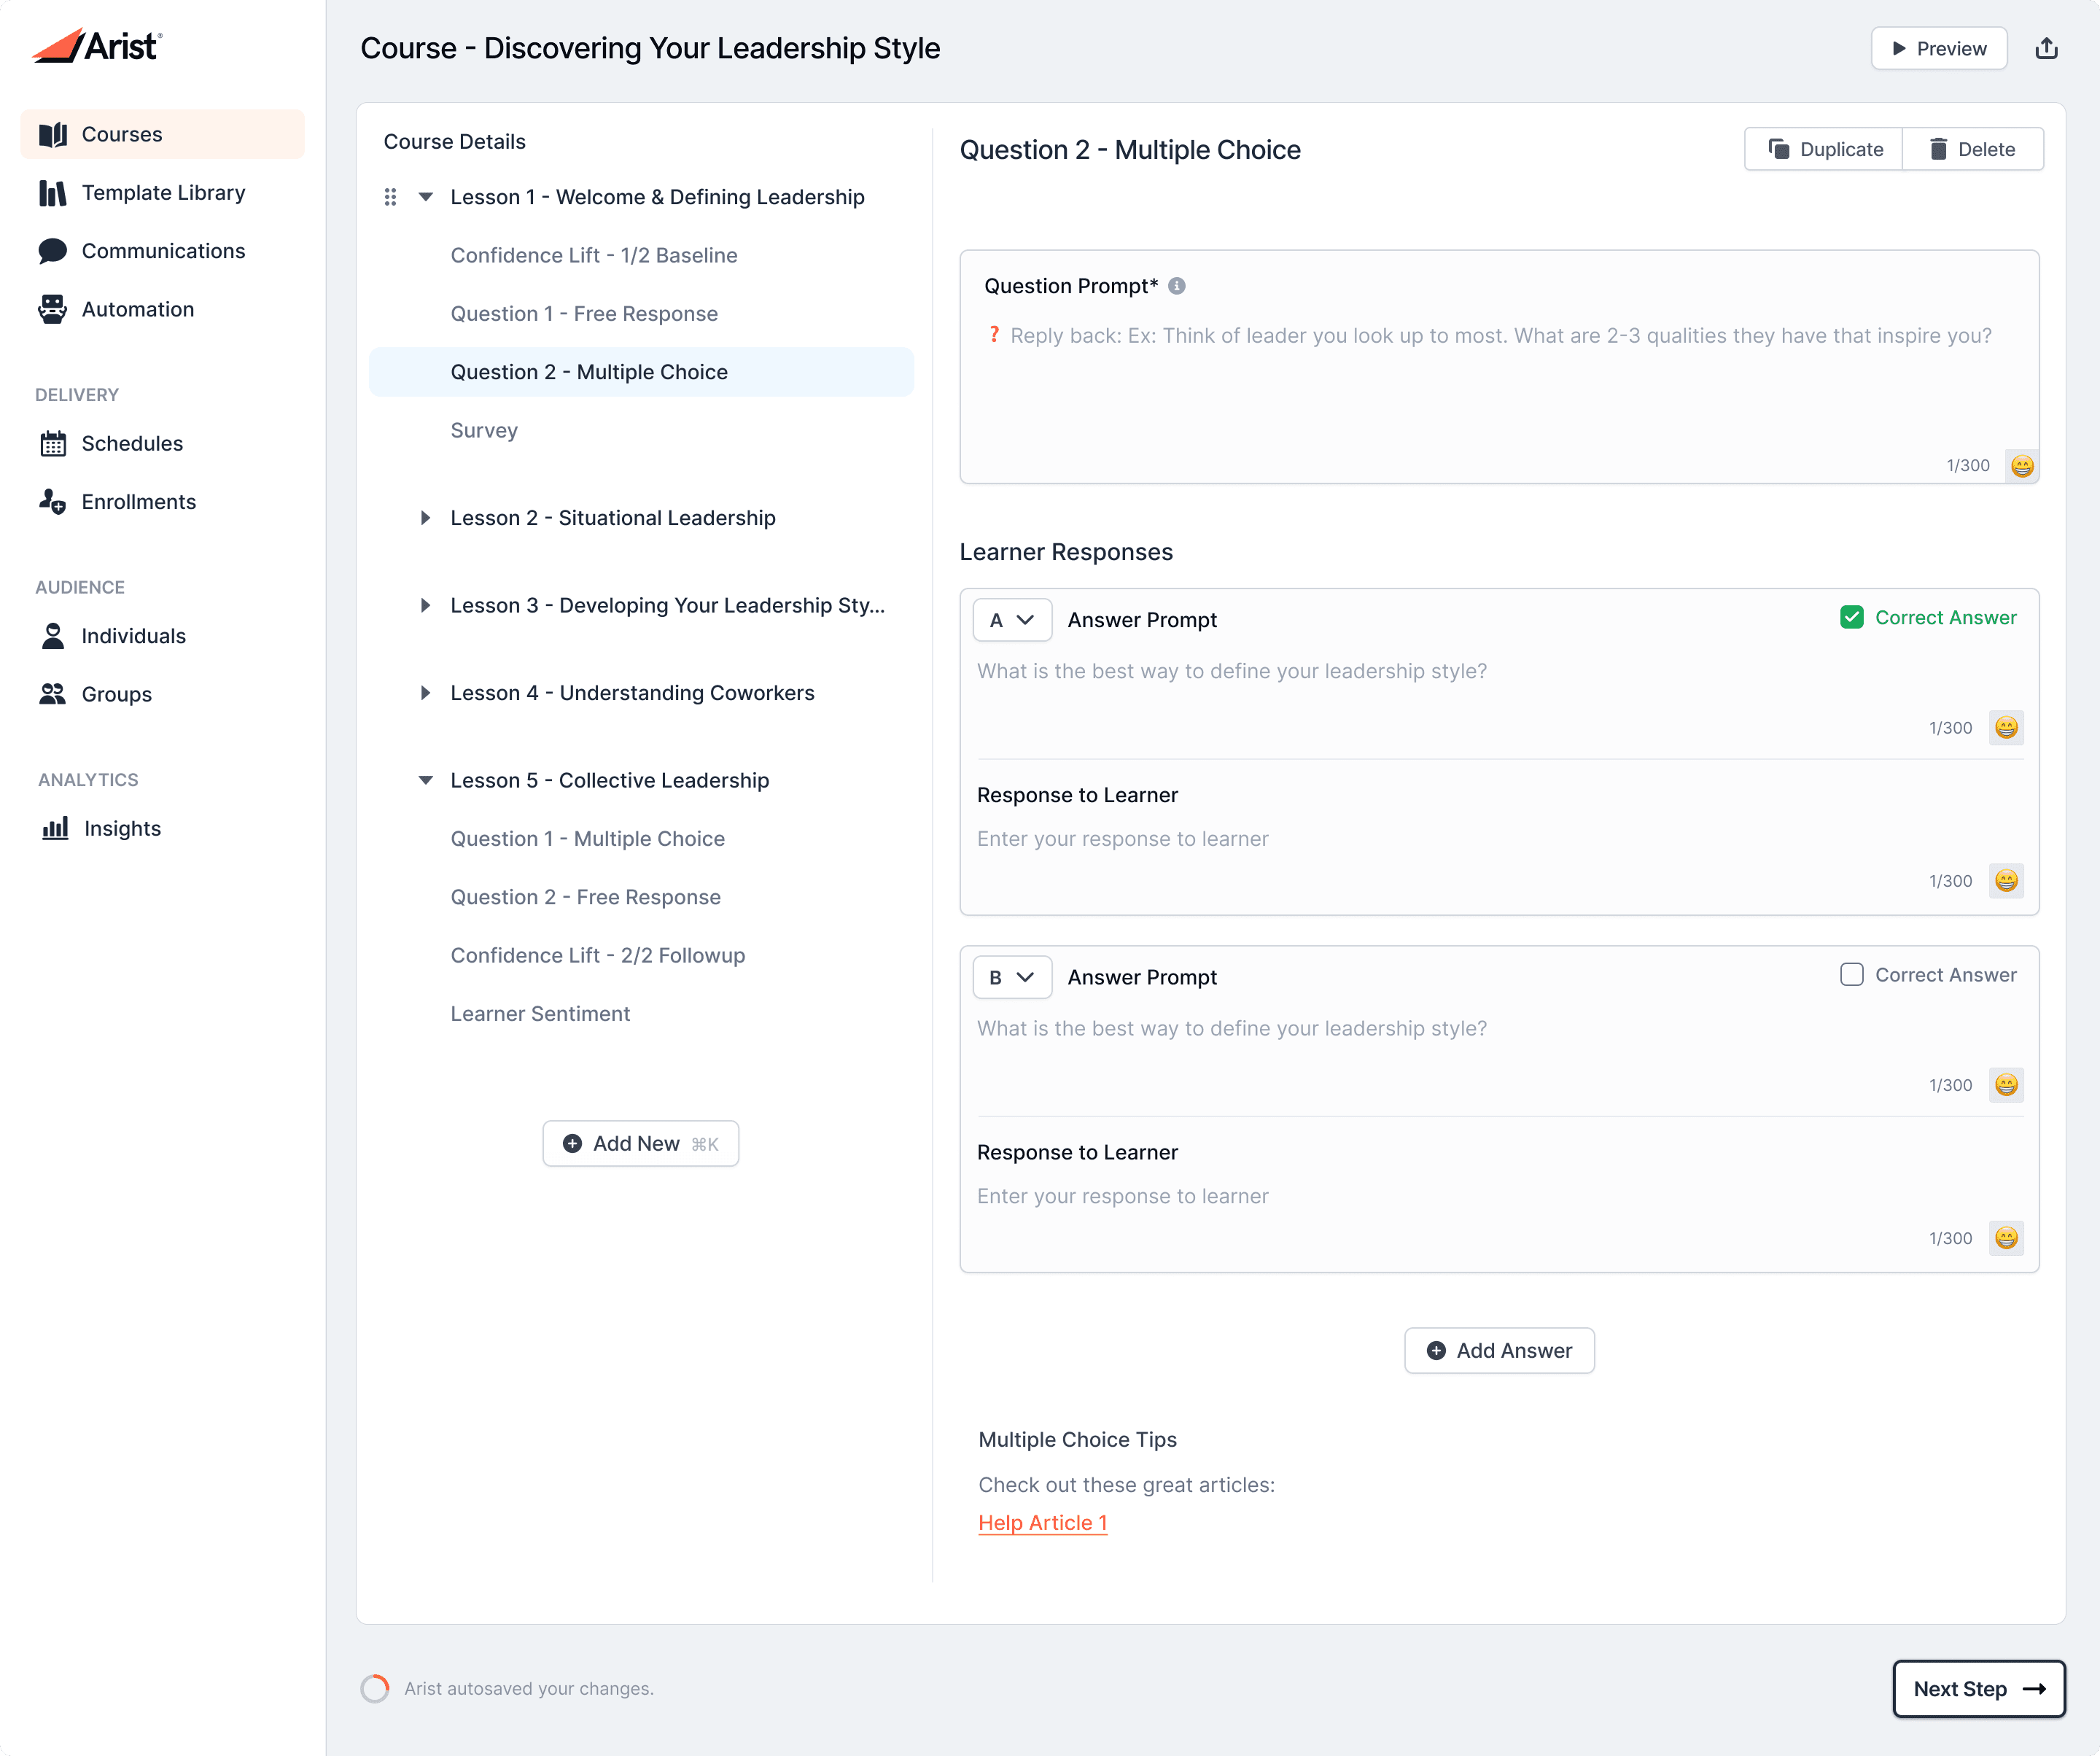2100x1756 pixels.
Task: Click the Automation robot icon in sidebar
Action: (x=52, y=309)
